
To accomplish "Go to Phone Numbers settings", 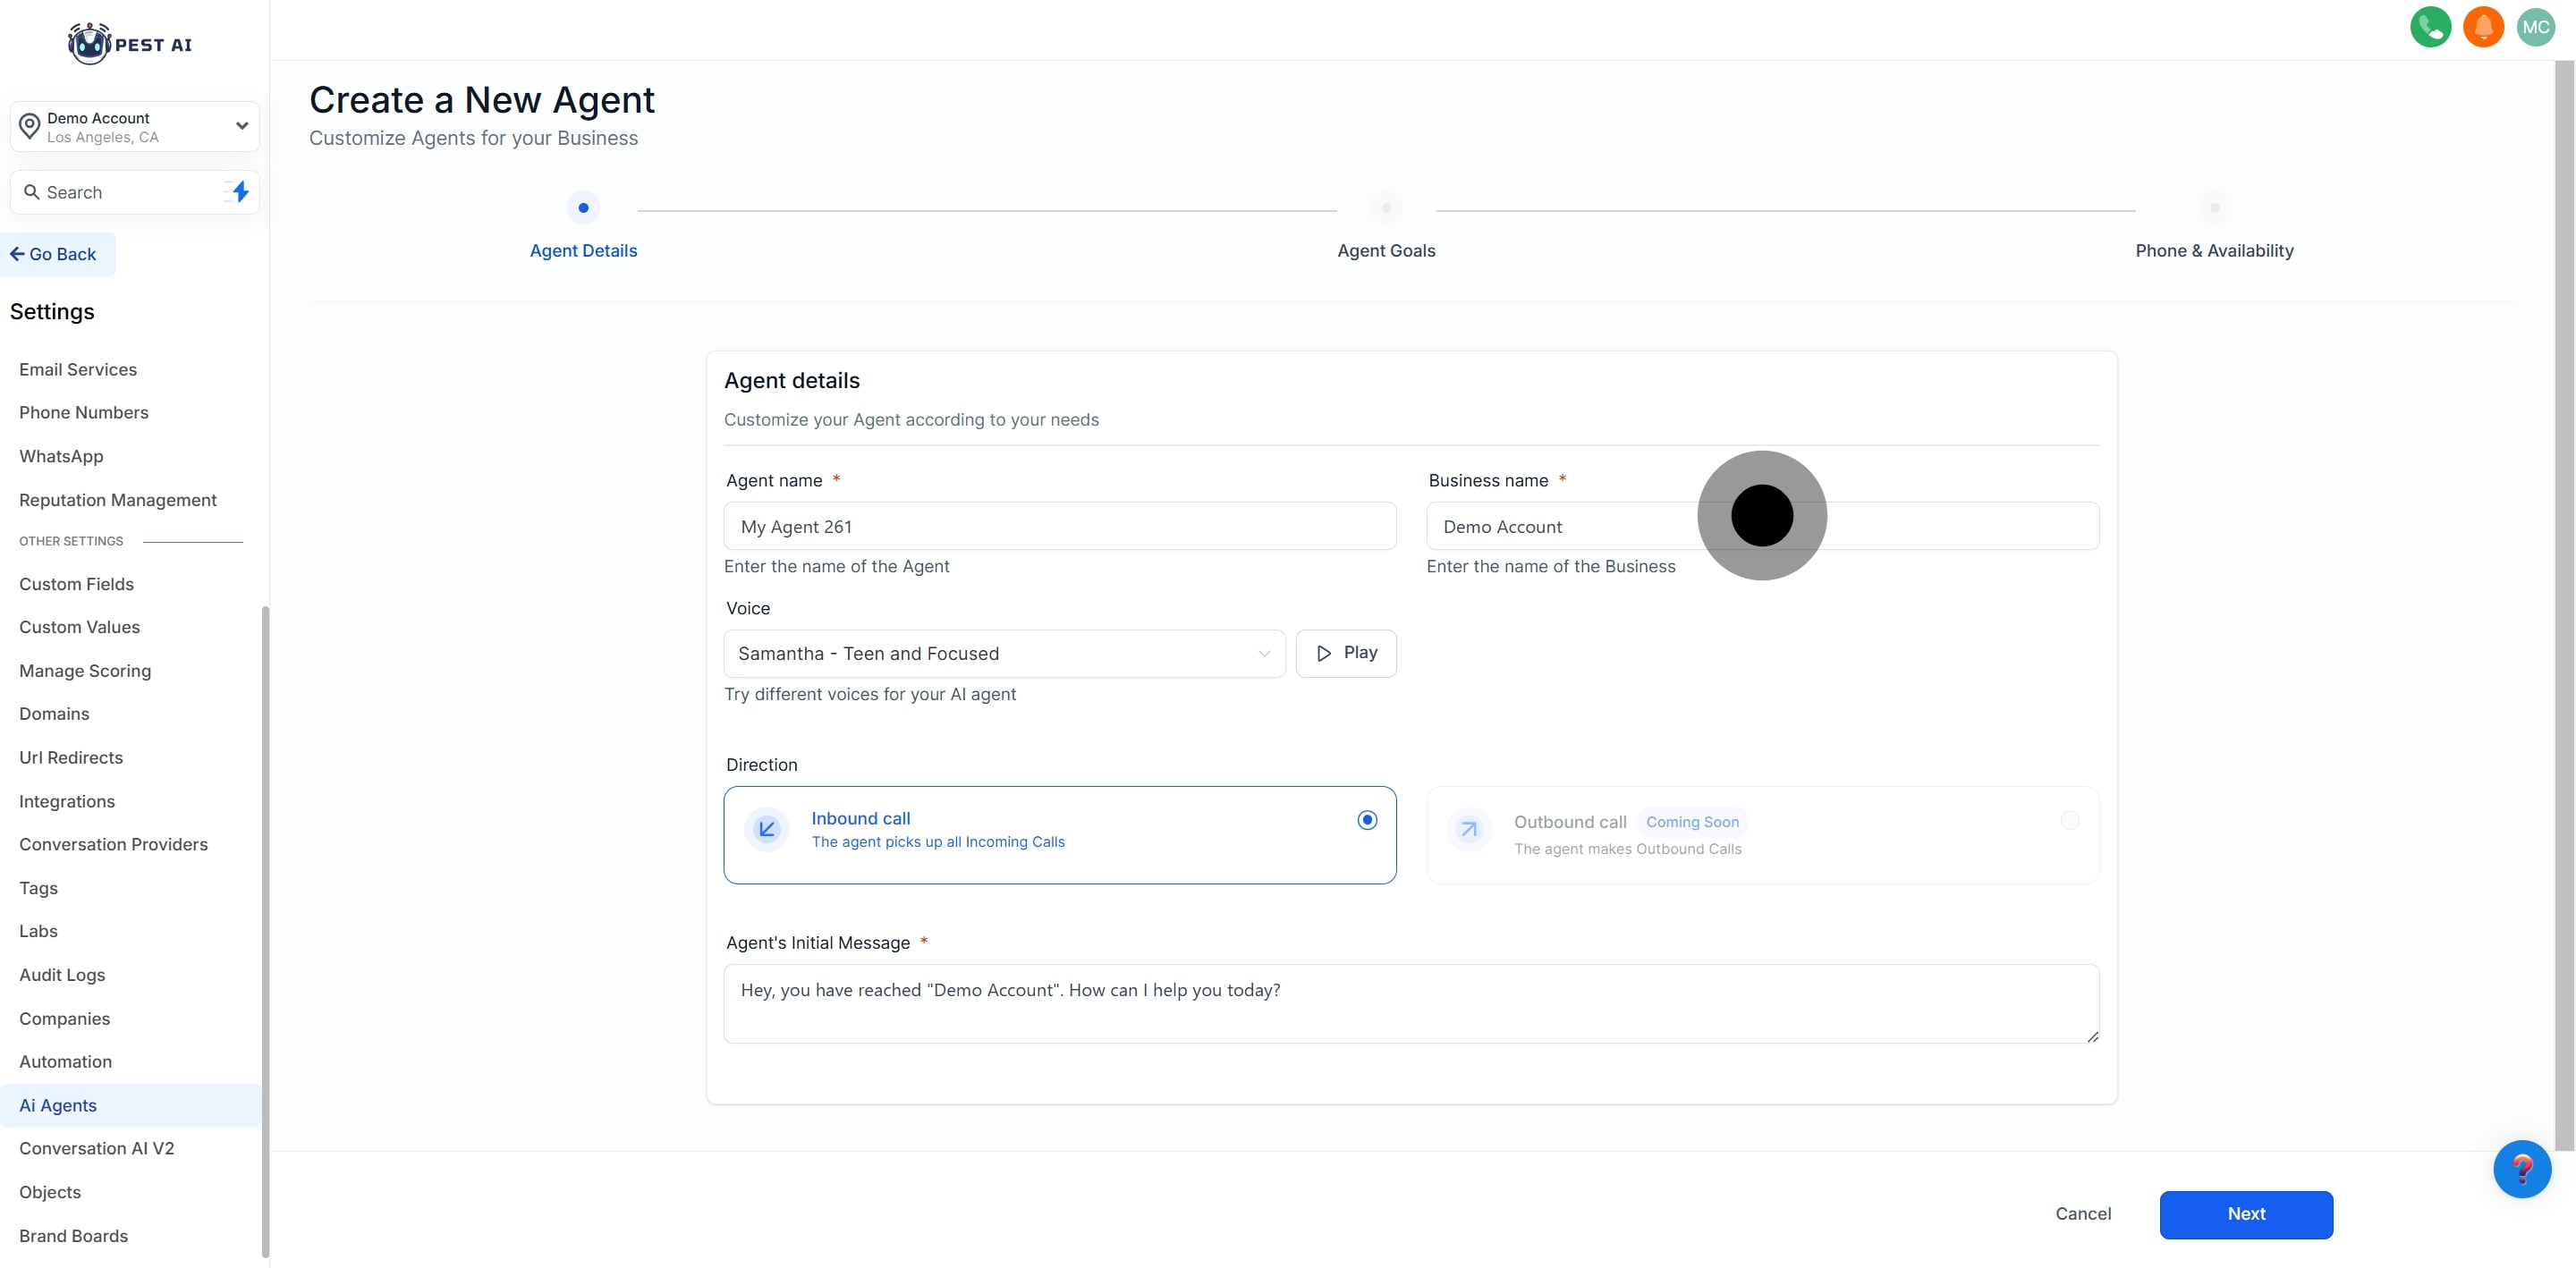I will [84, 412].
